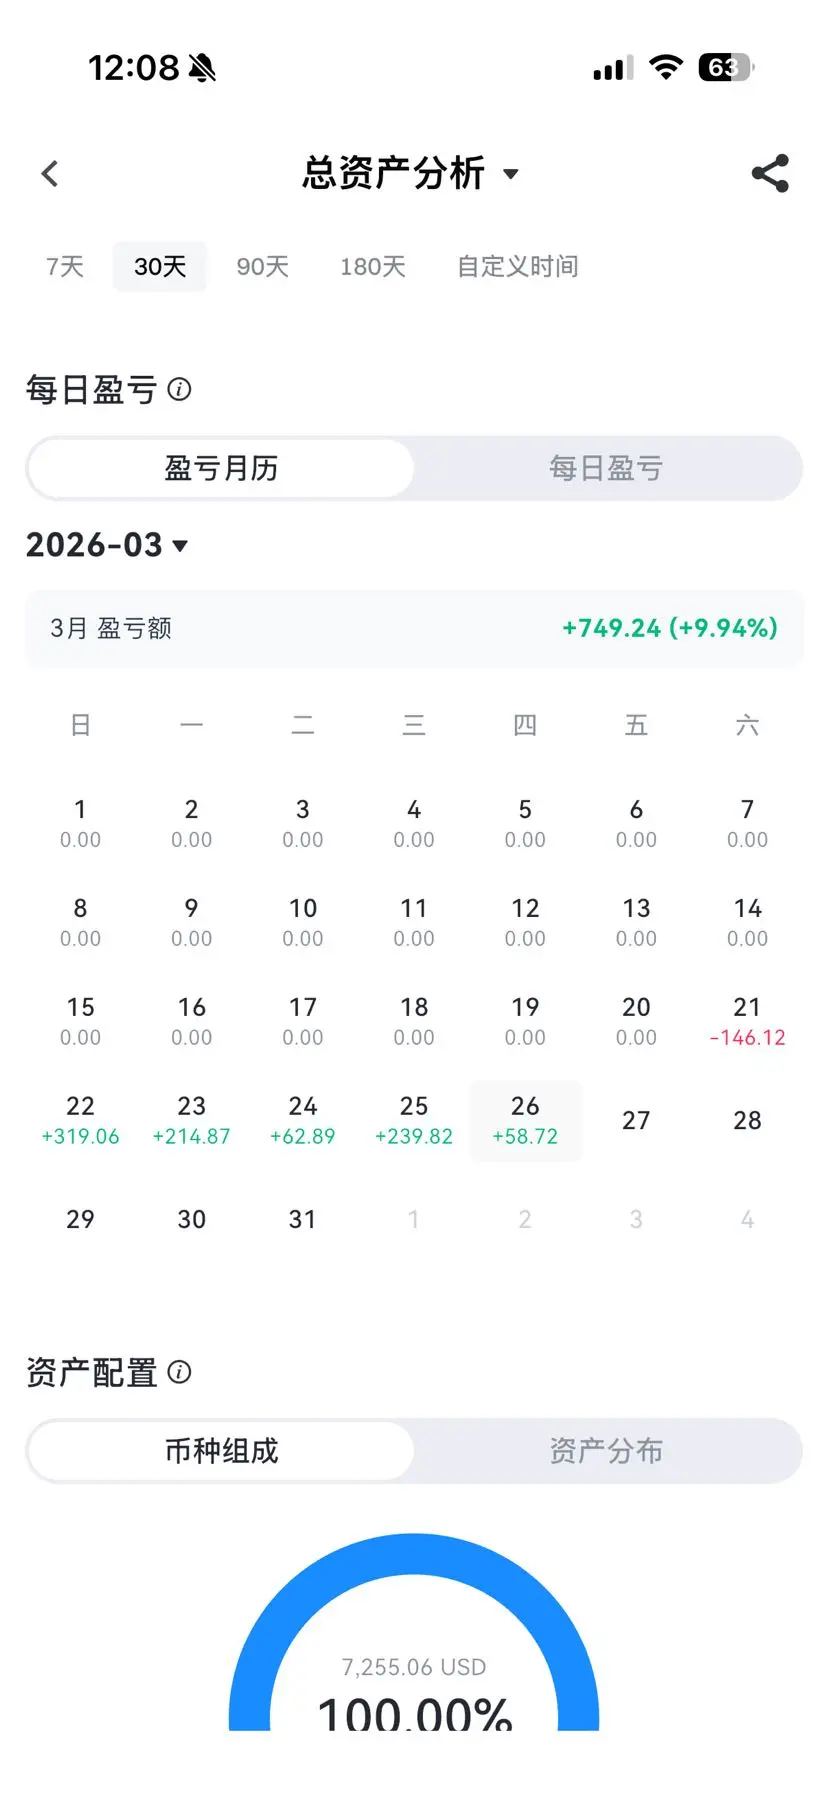Select March 21 with -146.12 loss

[x=747, y=1021]
